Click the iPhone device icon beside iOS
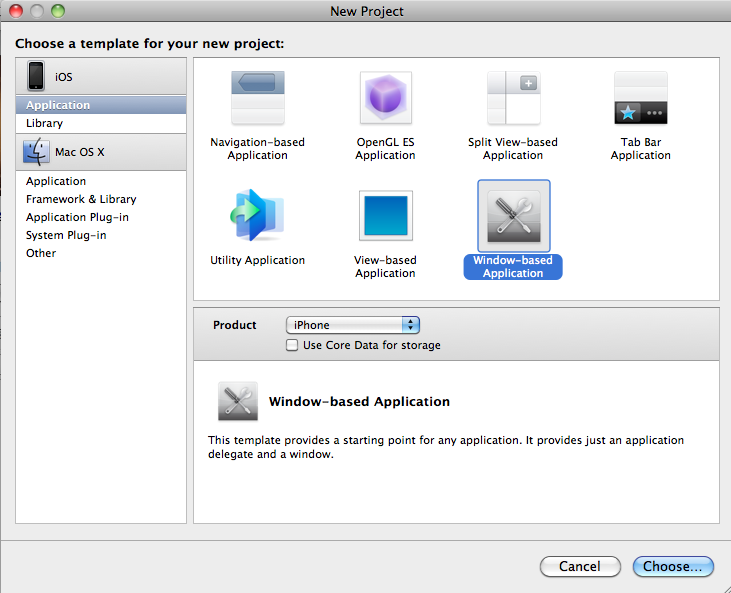Image resolution: width=731 pixels, height=593 pixels. click(36, 76)
